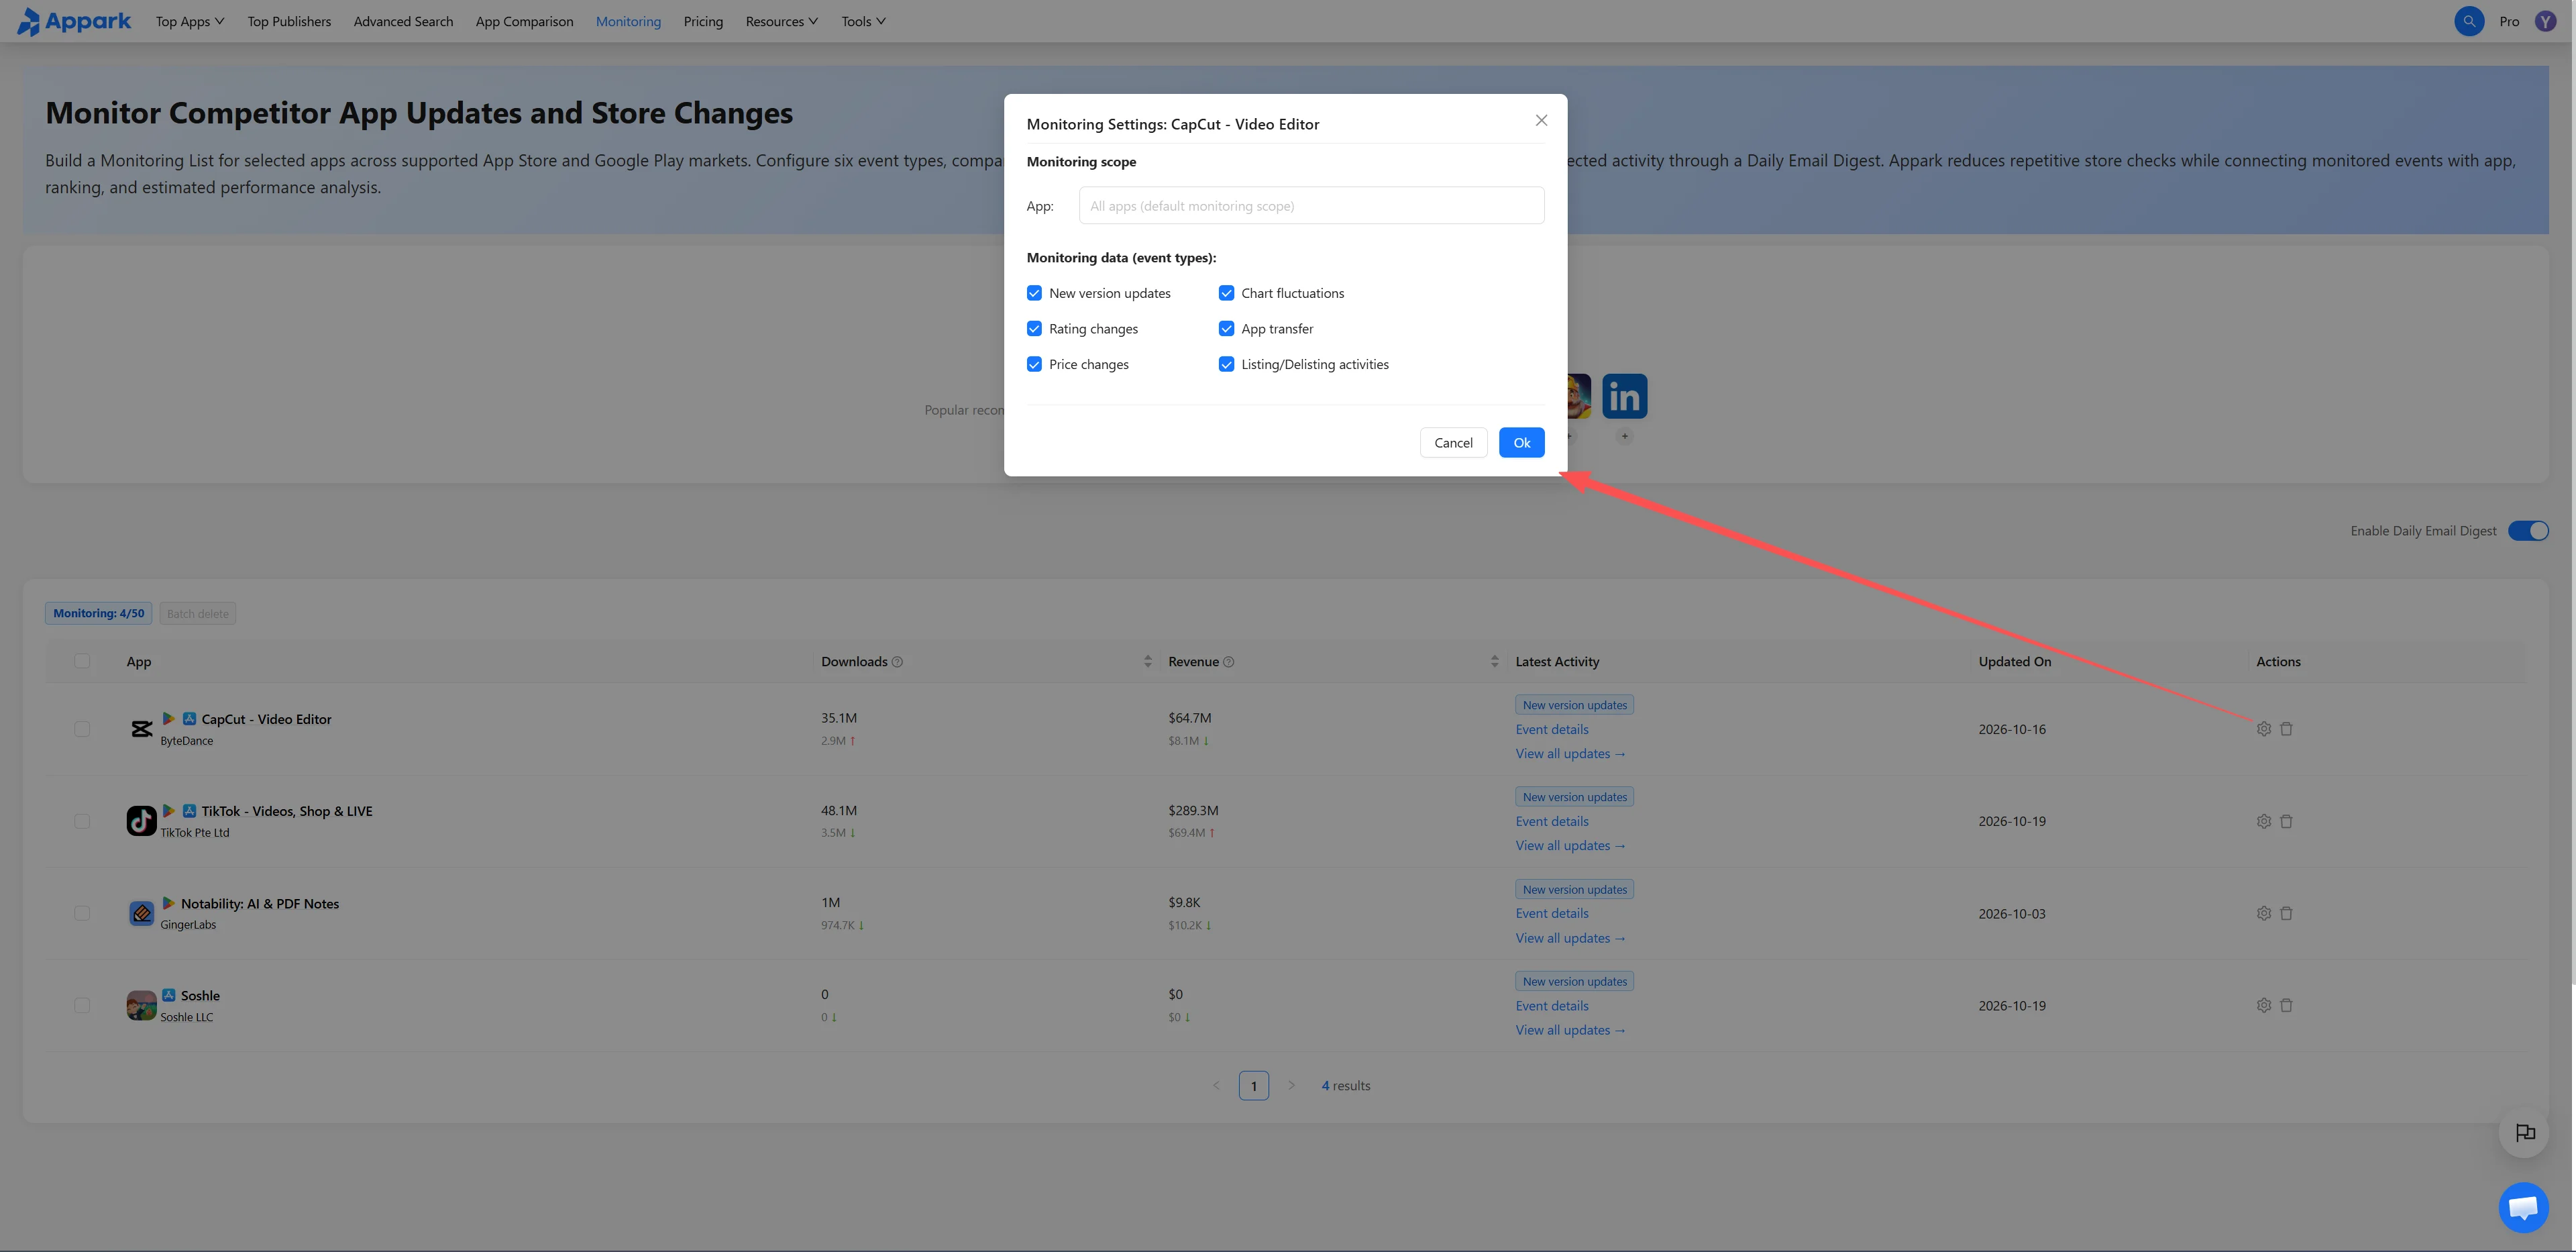
Task: Sort table by Downloads arrows
Action: click(x=1148, y=662)
